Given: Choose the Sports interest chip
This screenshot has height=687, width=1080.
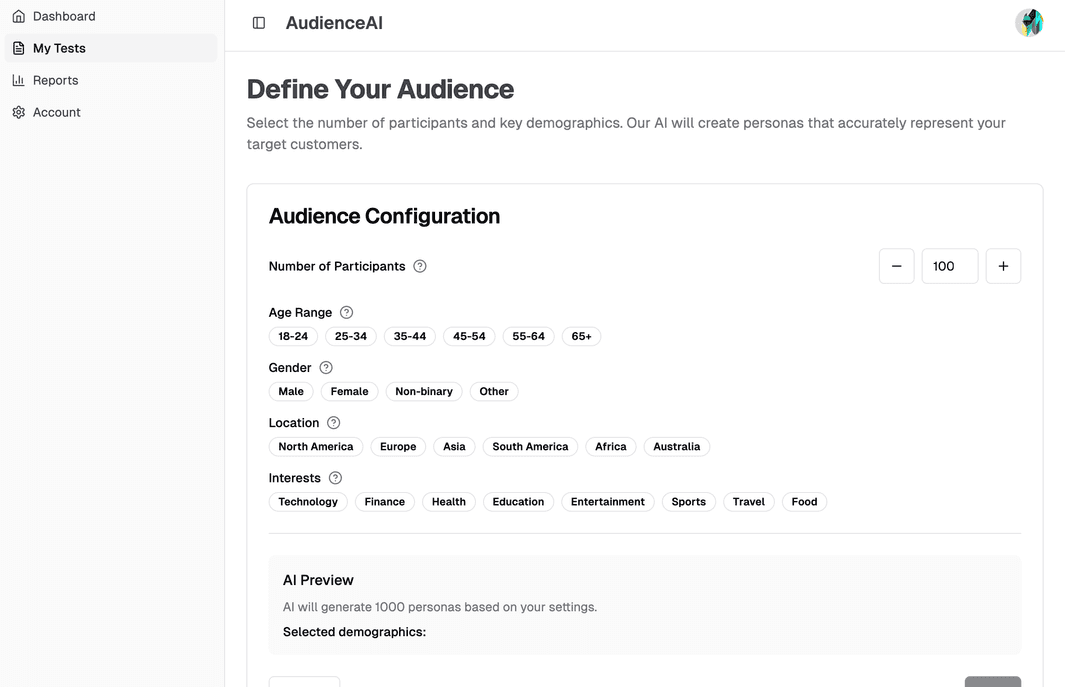Looking at the screenshot, I should [x=689, y=502].
